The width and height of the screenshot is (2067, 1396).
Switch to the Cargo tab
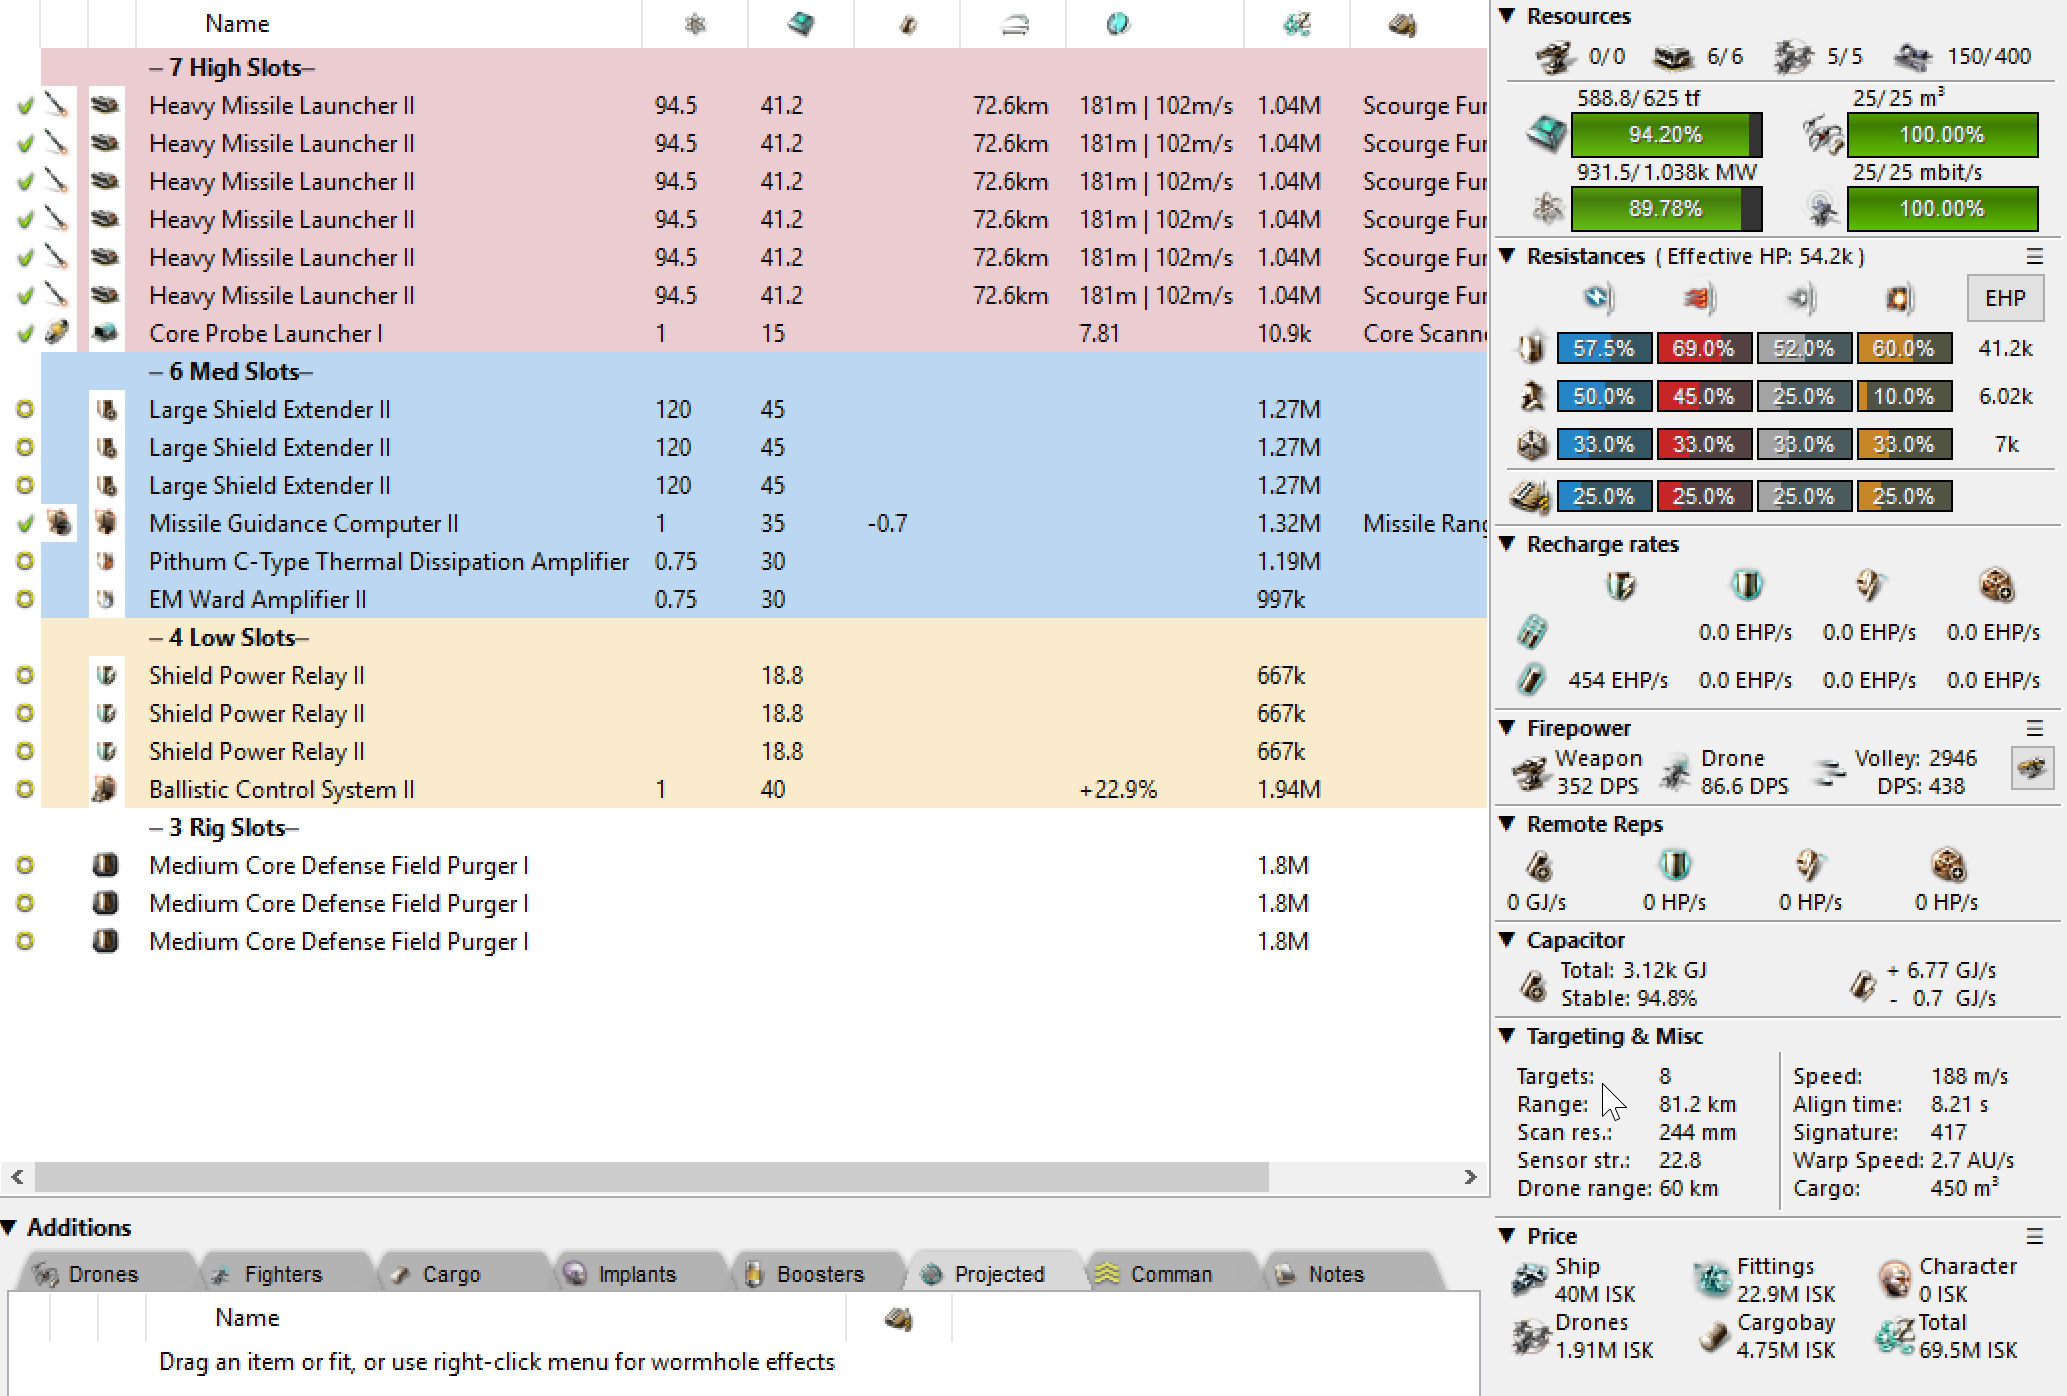(450, 1274)
